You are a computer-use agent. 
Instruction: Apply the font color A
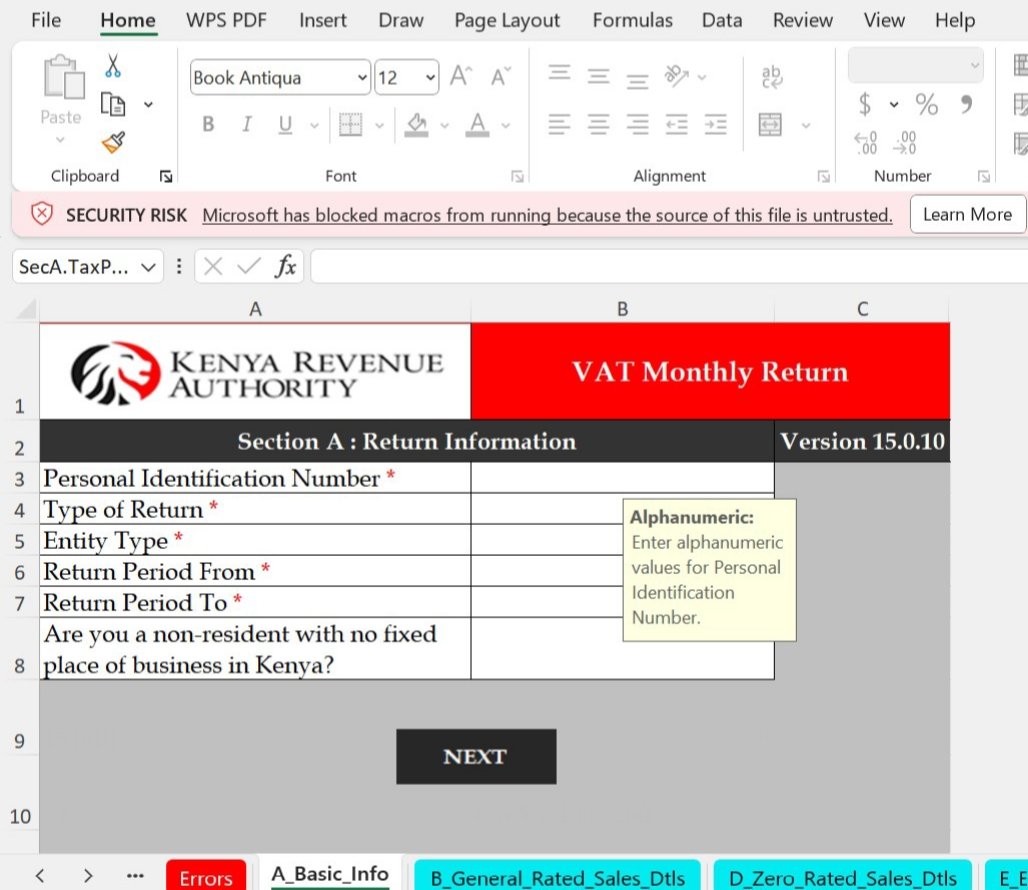[477, 124]
